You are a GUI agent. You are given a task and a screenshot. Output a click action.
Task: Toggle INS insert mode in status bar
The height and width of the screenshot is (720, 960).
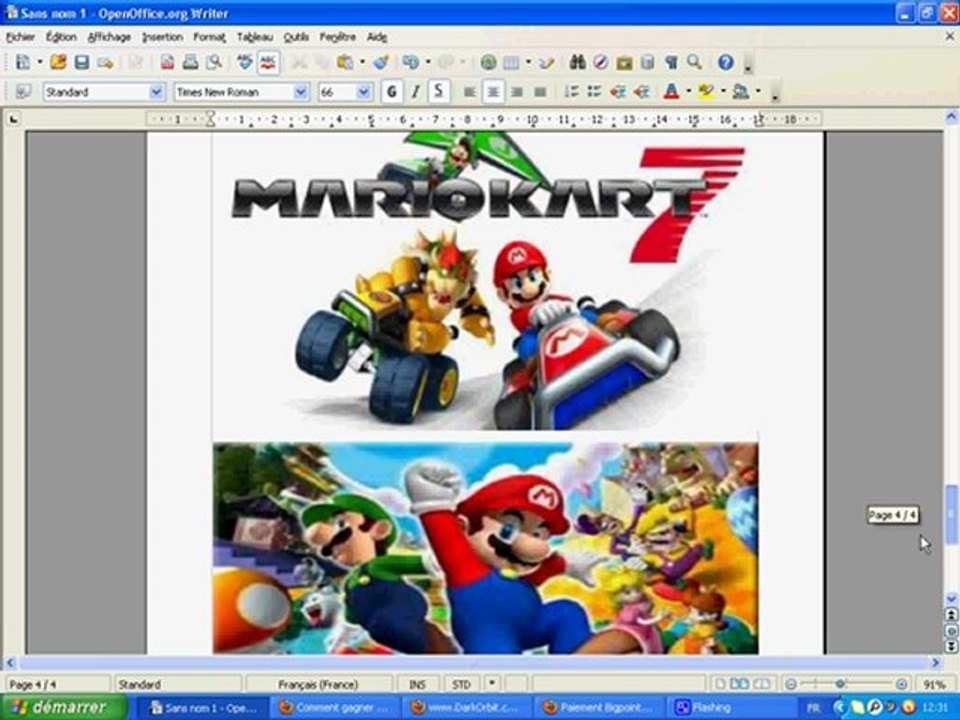tap(417, 684)
